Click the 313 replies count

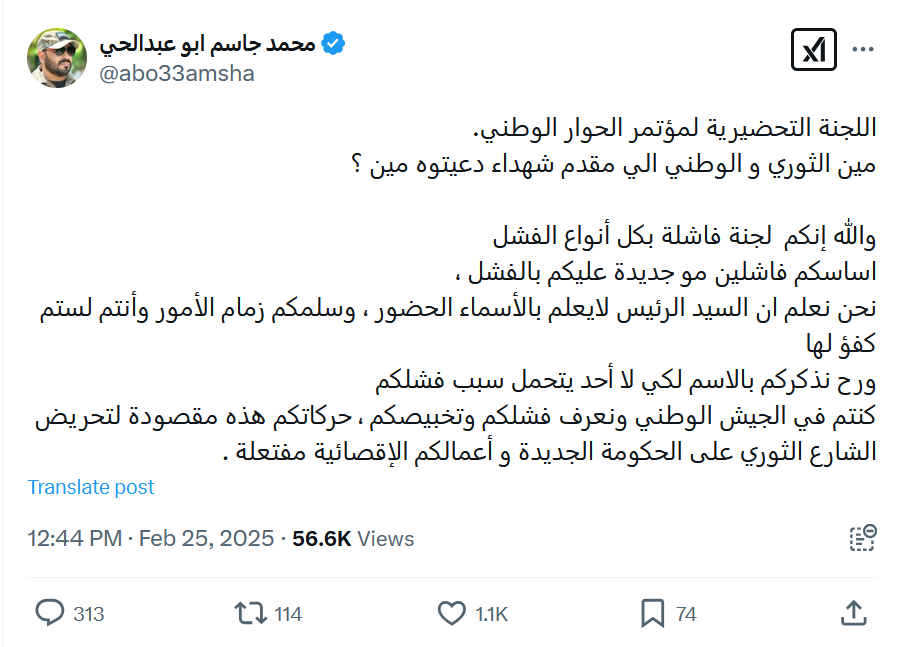pos(89,614)
